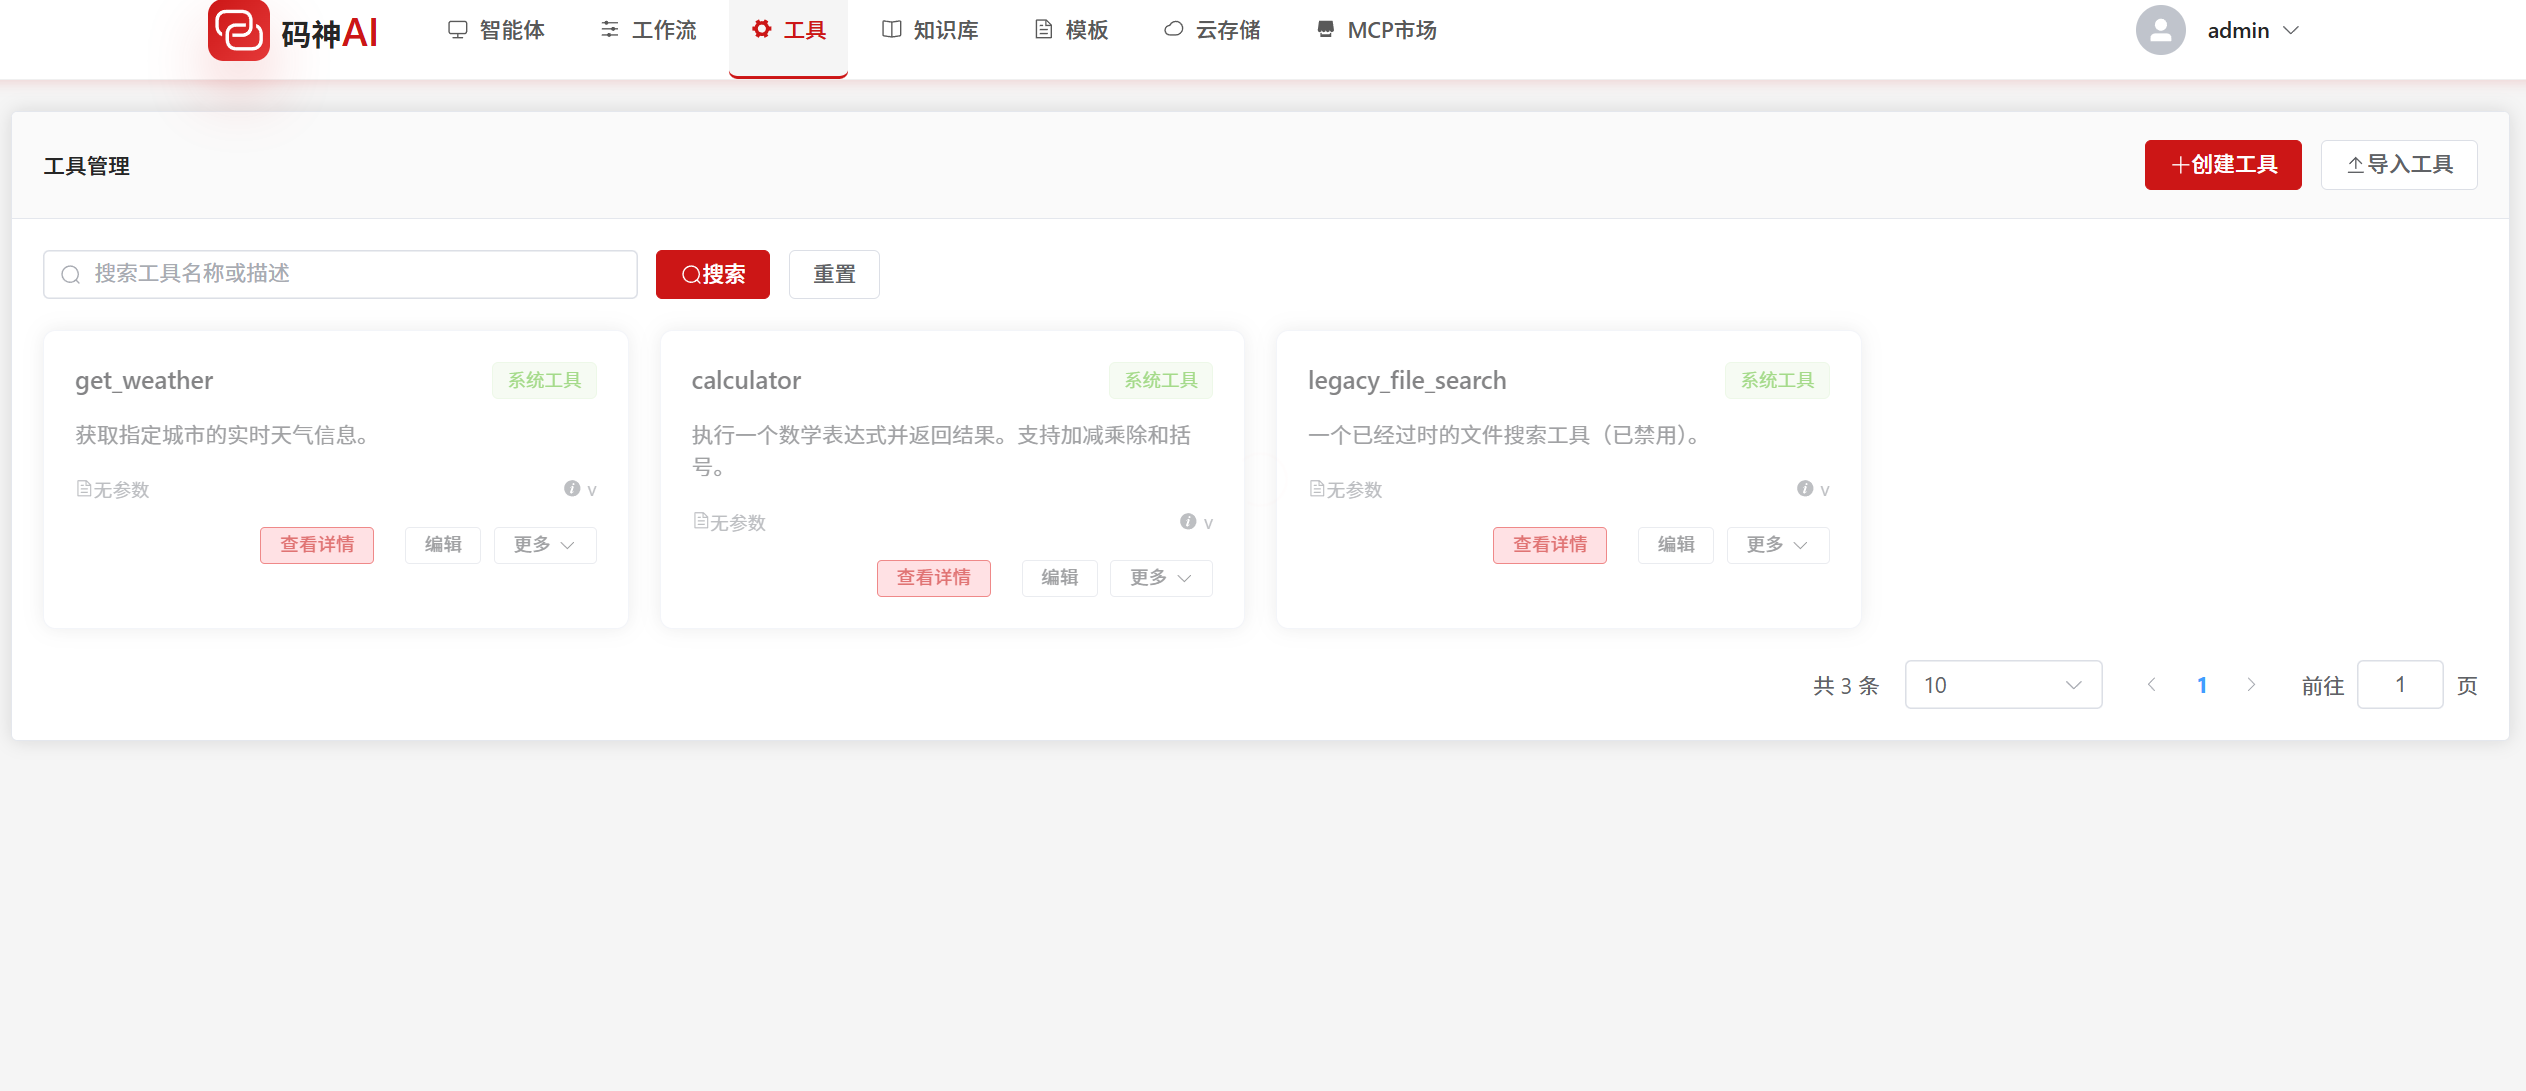Go to next page arrow in pagination

coord(2251,685)
